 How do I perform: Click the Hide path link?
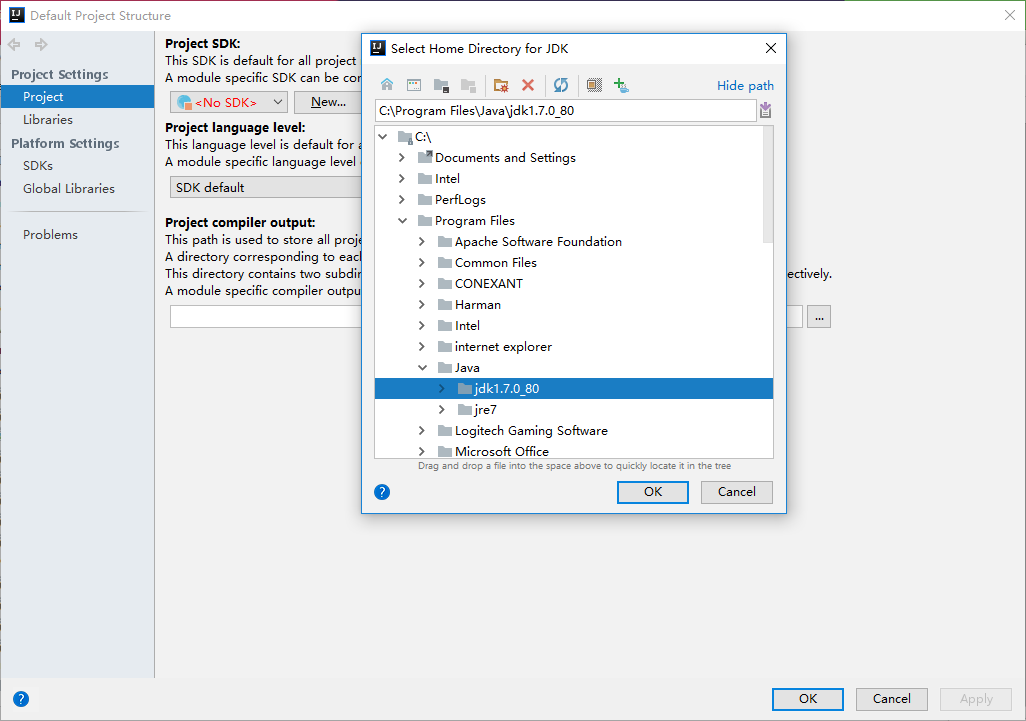coord(745,85)
